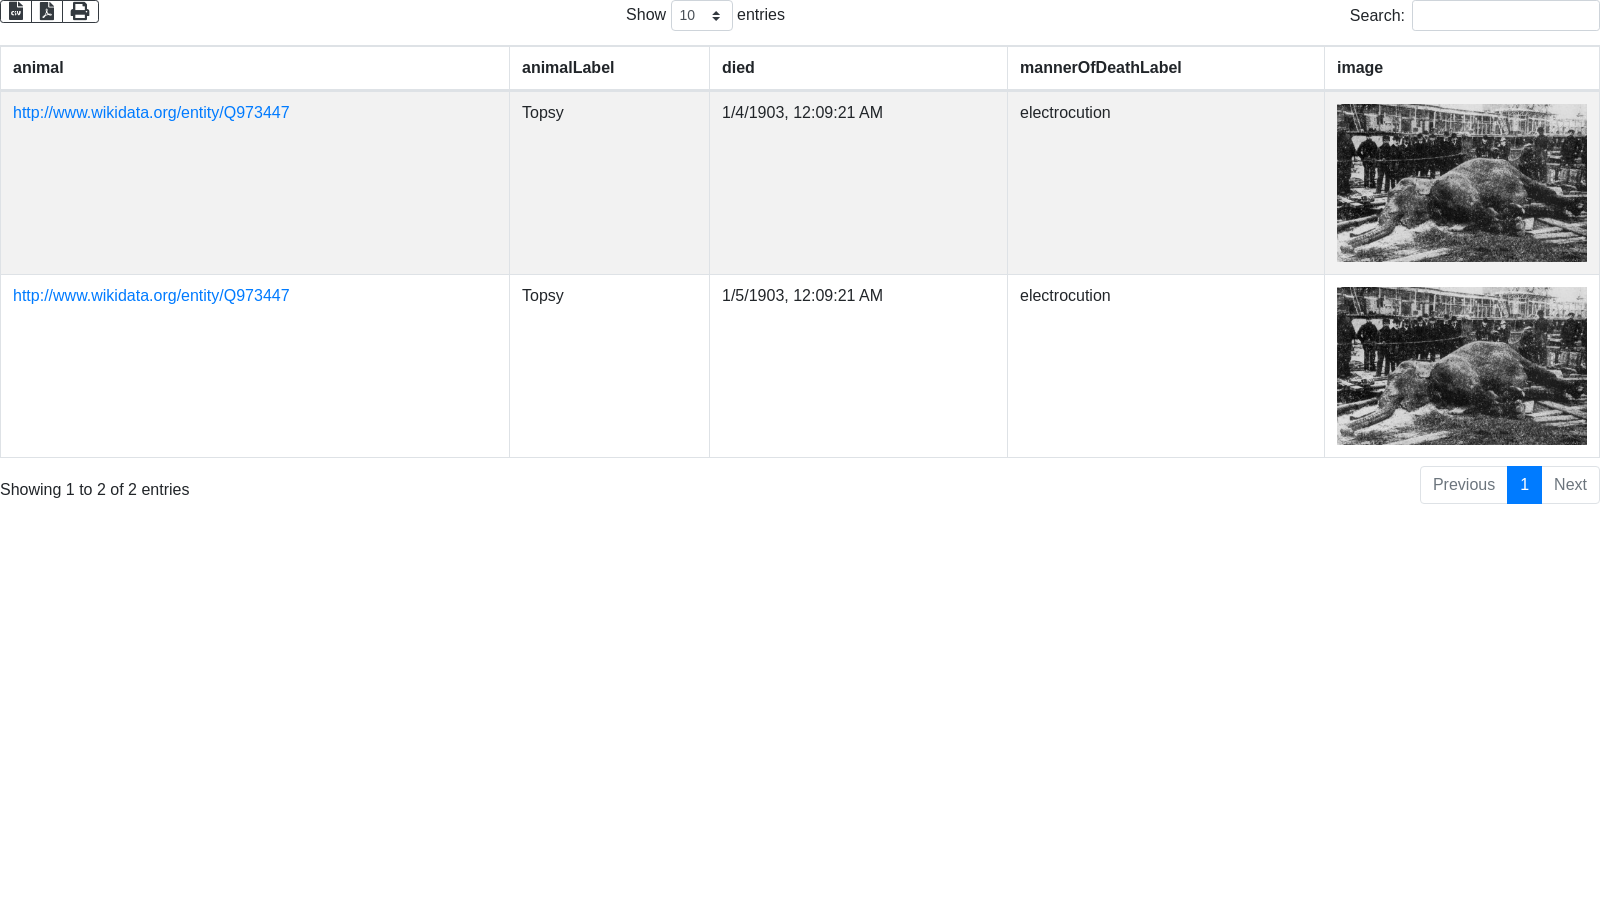Focus the Search input field
The width and height of the screenshot is (1600, 900).
[x=1505, y=16]
